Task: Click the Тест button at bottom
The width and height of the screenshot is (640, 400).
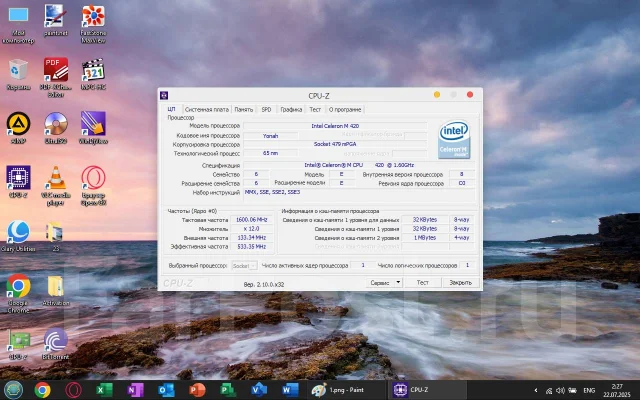Action: pyautogui.click(x=422, y=282)
